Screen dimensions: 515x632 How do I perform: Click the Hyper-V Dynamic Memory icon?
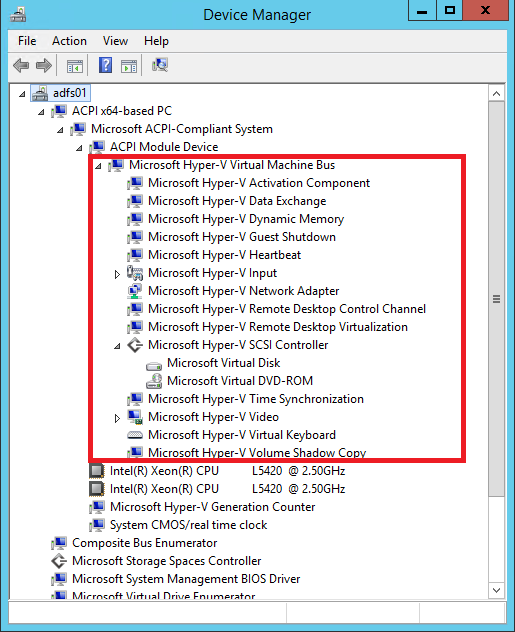coord(135,219)
